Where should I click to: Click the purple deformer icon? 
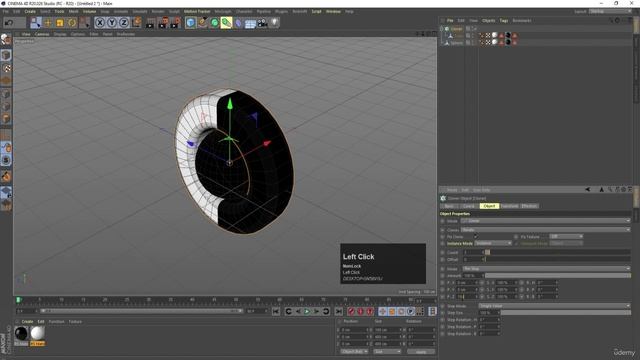(239, 23)
